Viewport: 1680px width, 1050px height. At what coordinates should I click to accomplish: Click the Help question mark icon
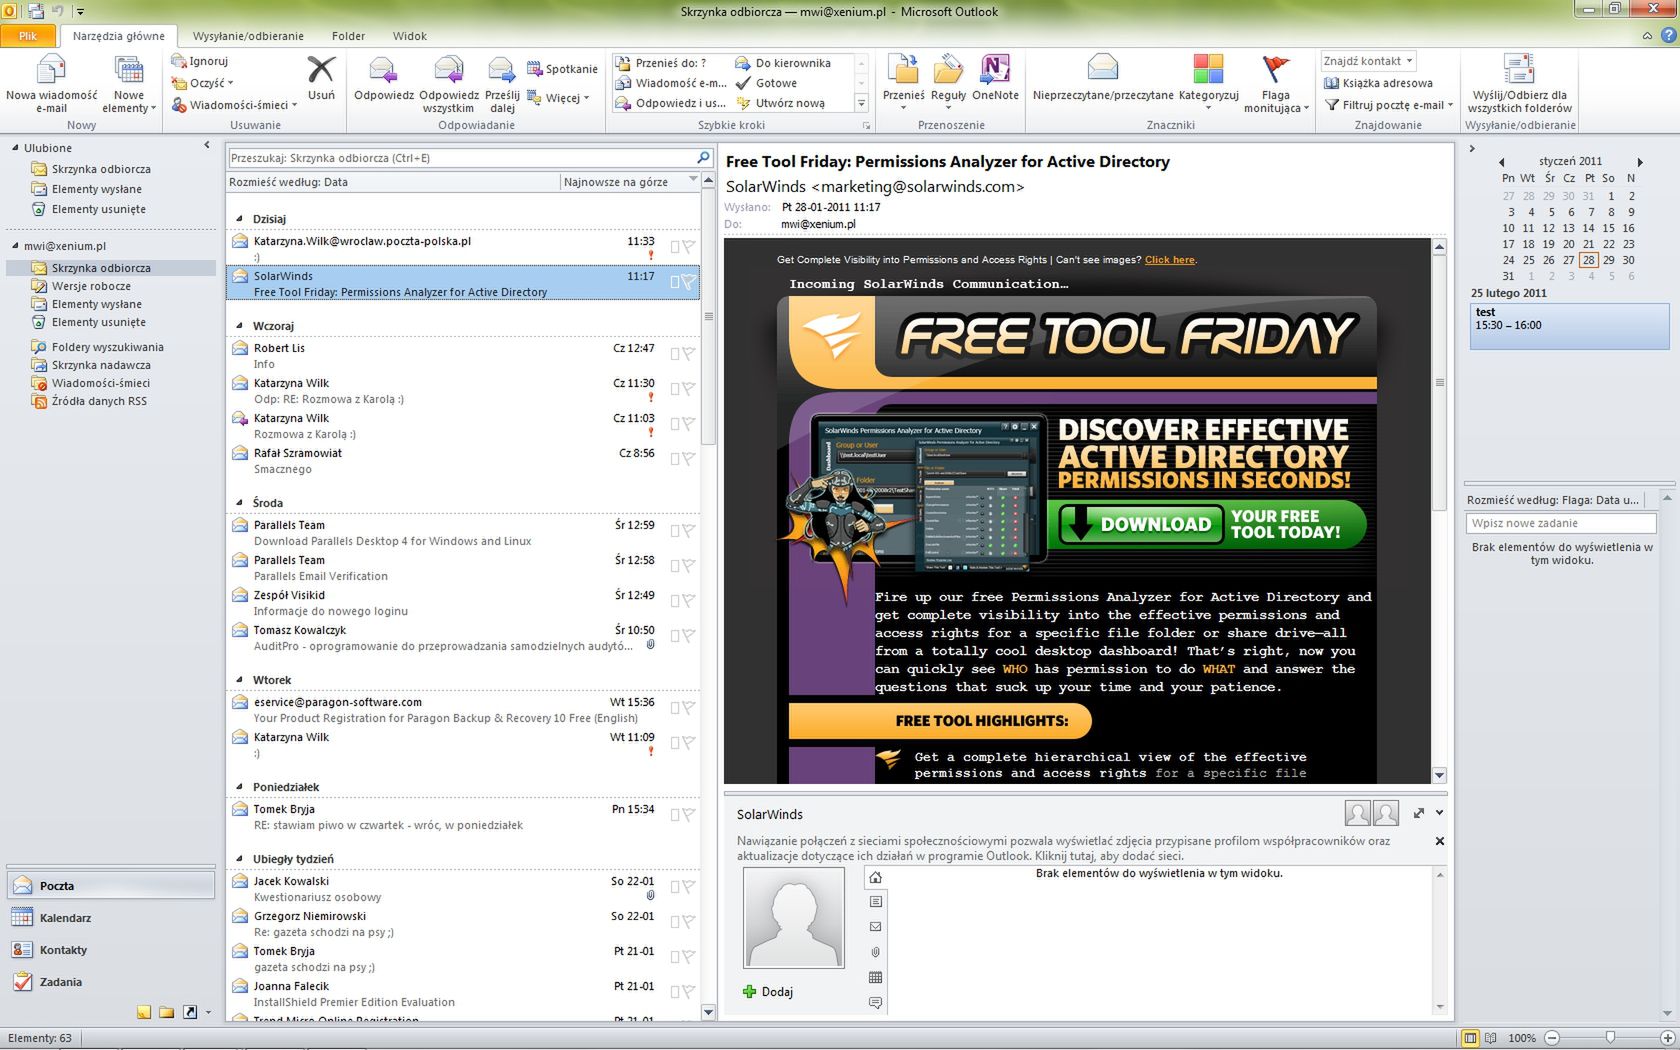pyautogui.click(x=1667, y=36)
